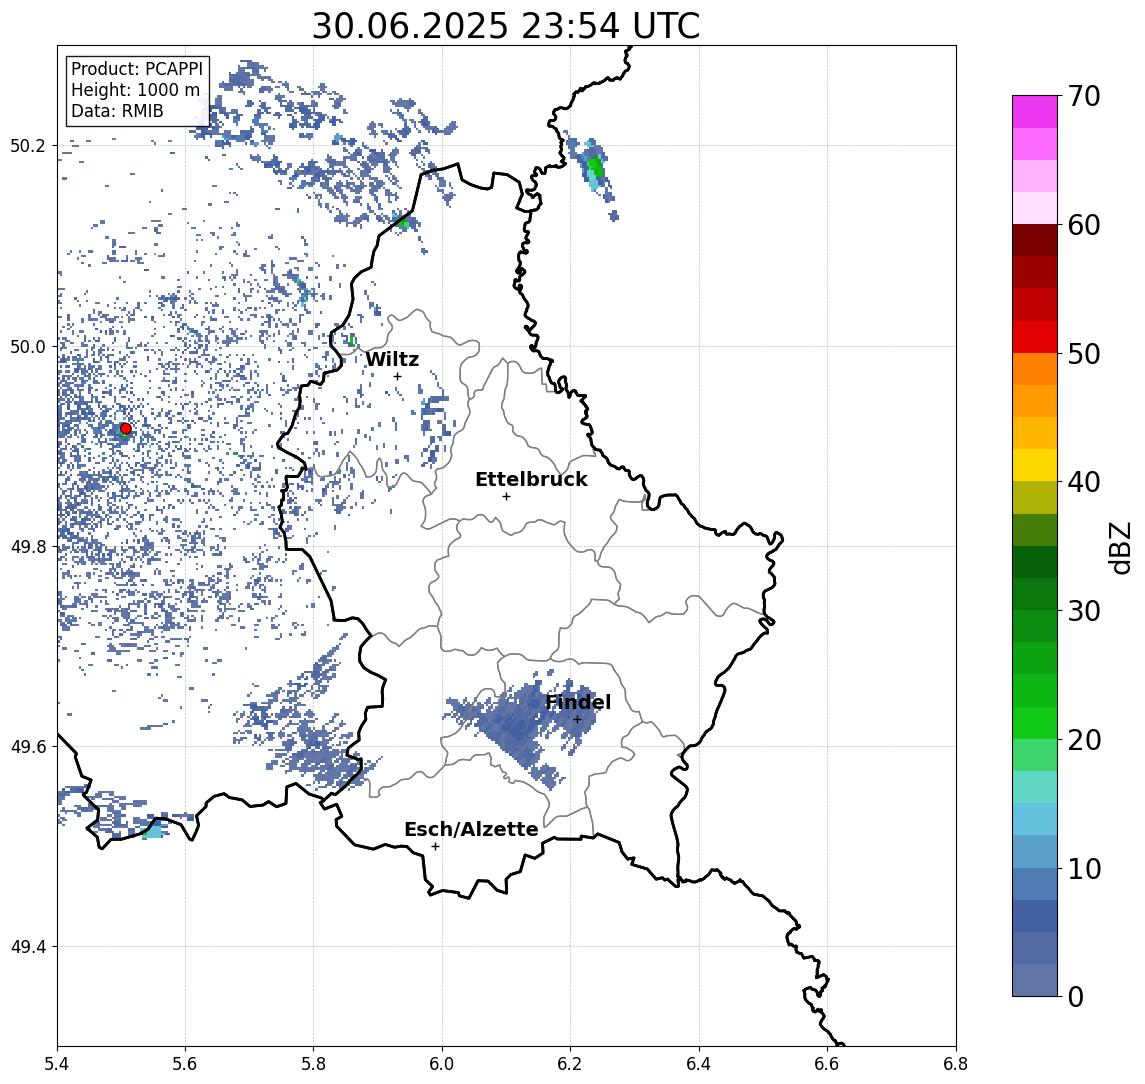This screenshot has width=1145, height=1084.
Task: Click longitude tick label 5.8
Action: click(314, 1064)
